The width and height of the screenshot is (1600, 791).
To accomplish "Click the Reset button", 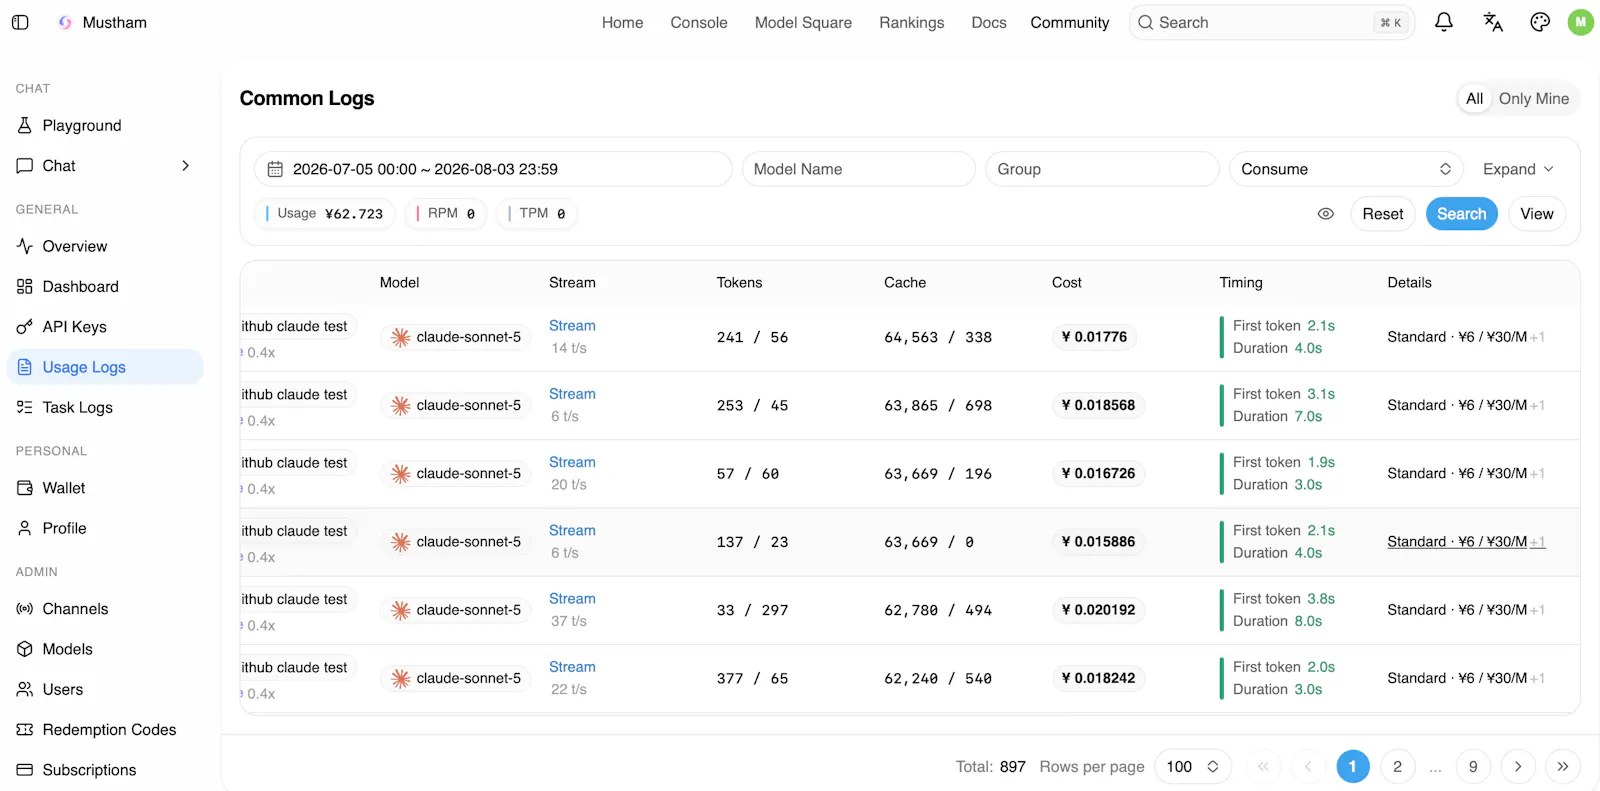I will pyautogui.click(x=1383, y=214).
